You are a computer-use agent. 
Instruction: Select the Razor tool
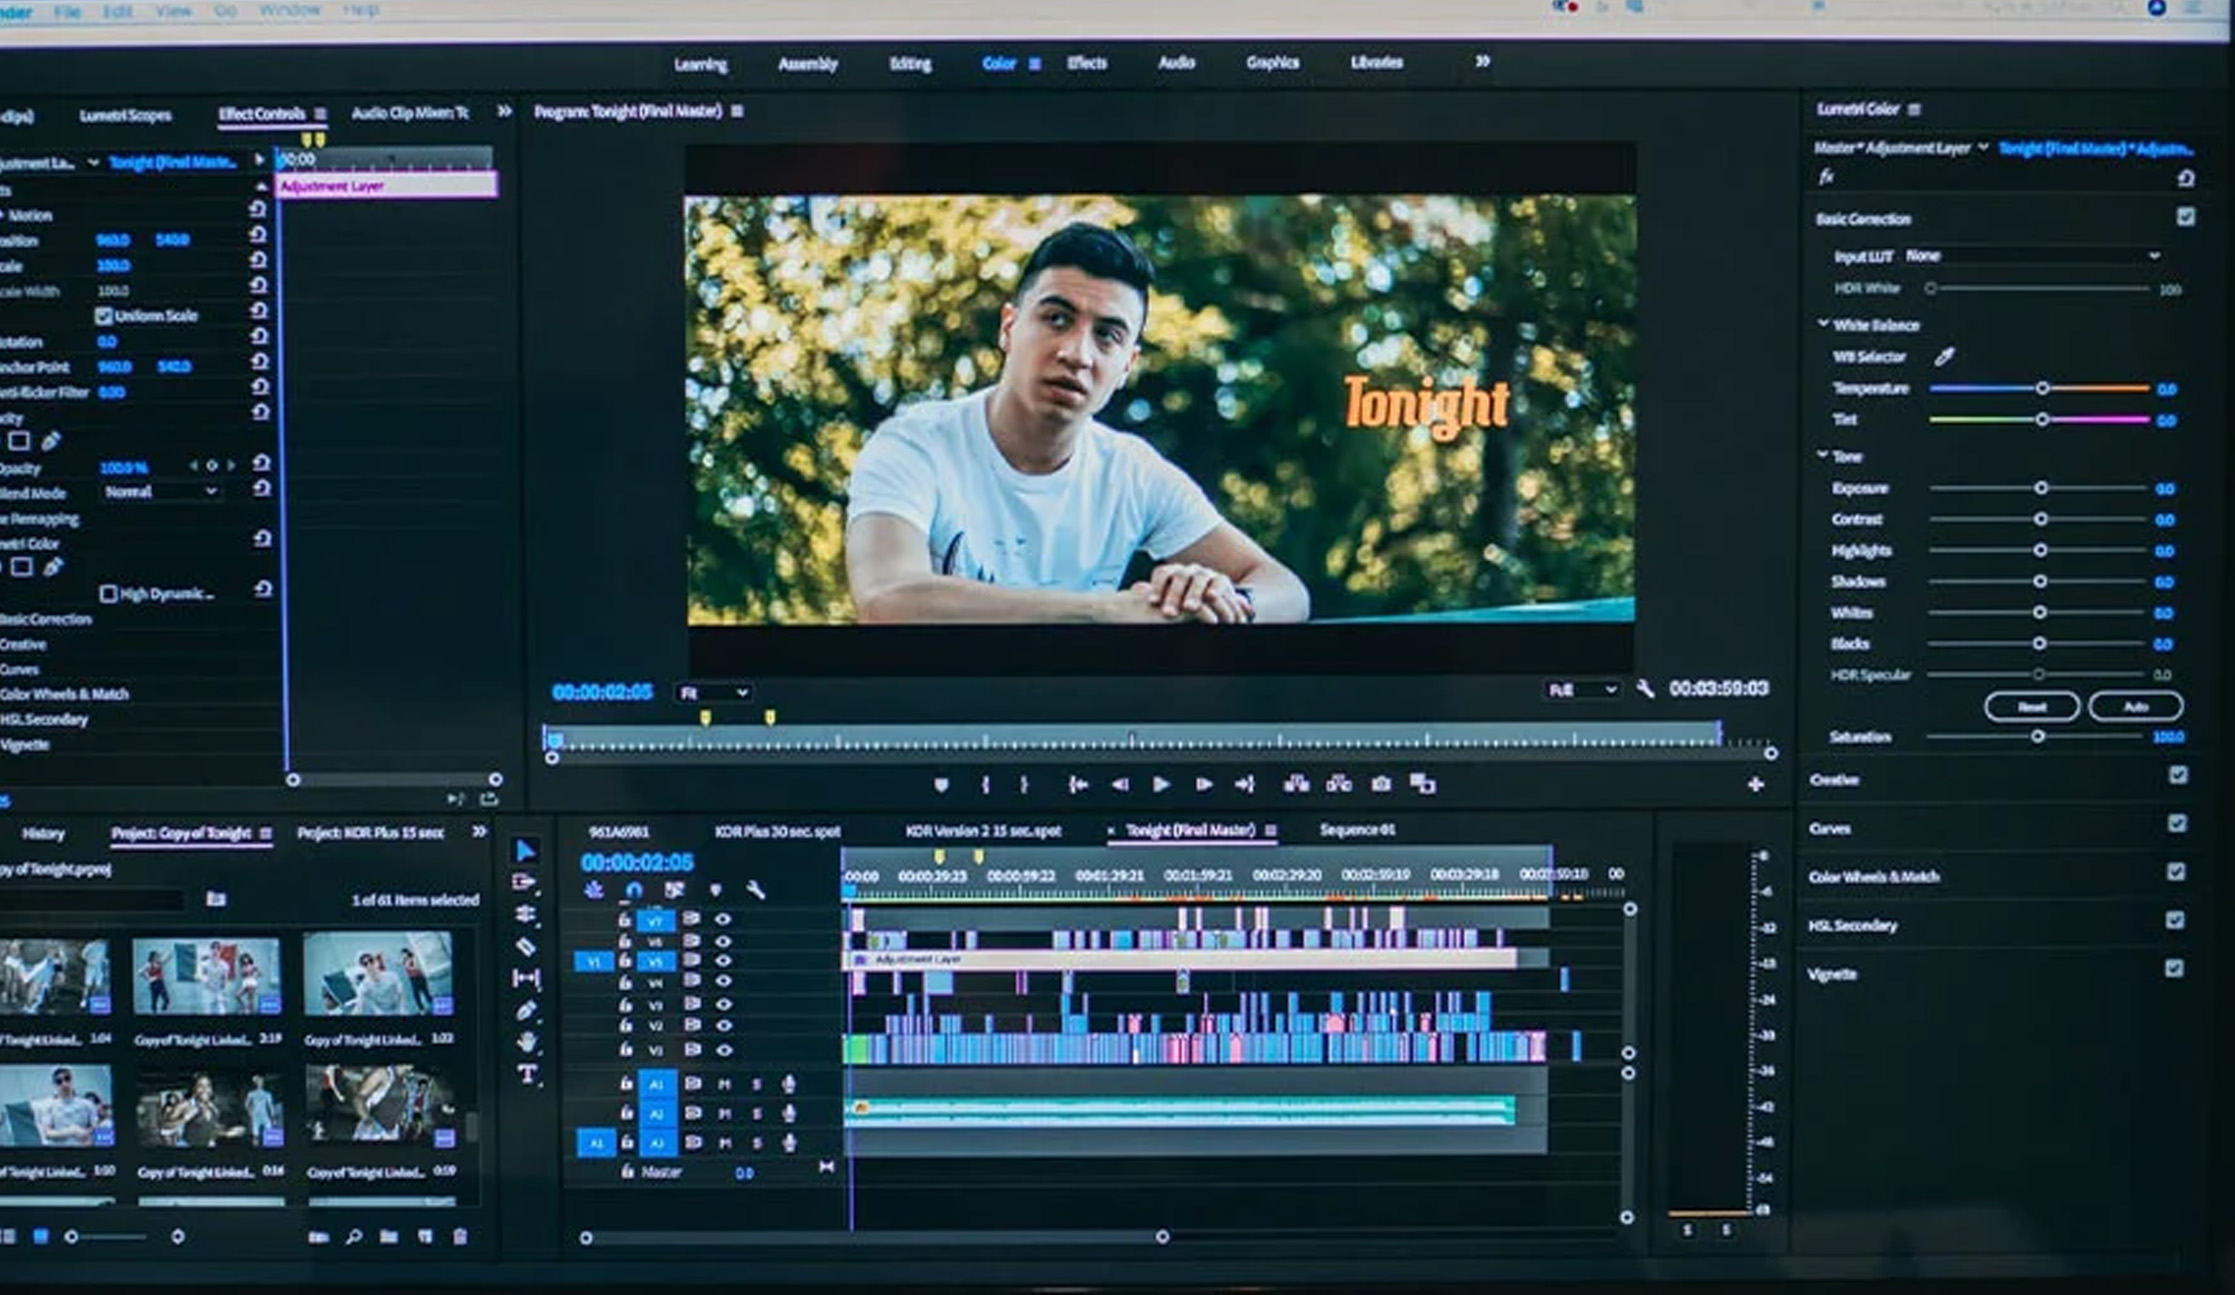pyautogui.click(x=526, y=946)
